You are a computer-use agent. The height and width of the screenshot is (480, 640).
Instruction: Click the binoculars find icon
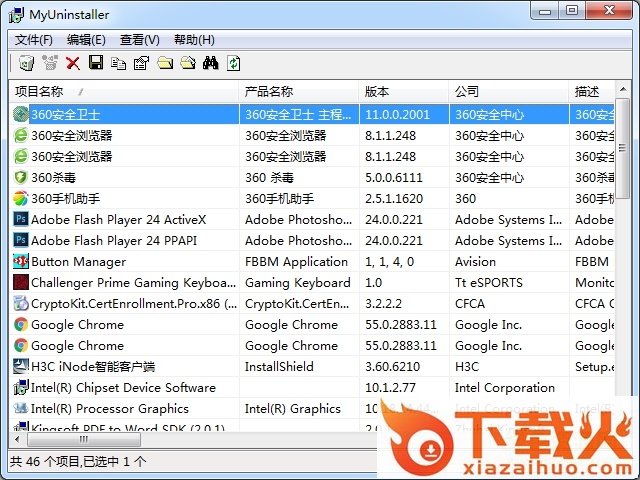pos(211,63)
